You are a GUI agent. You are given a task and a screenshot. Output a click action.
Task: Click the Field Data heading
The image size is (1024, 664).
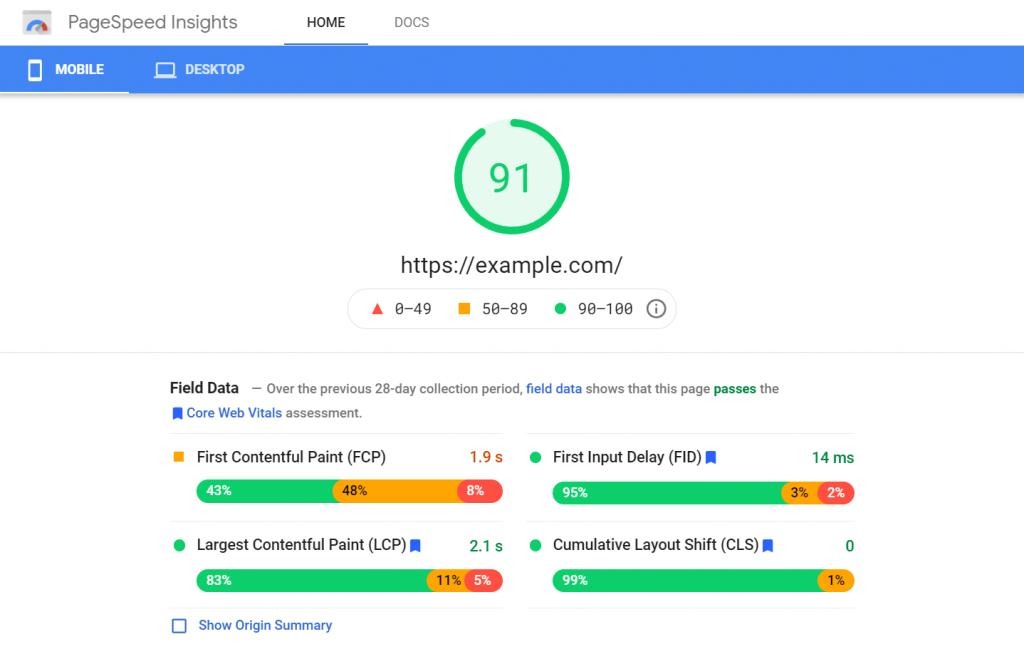[204, 388]
